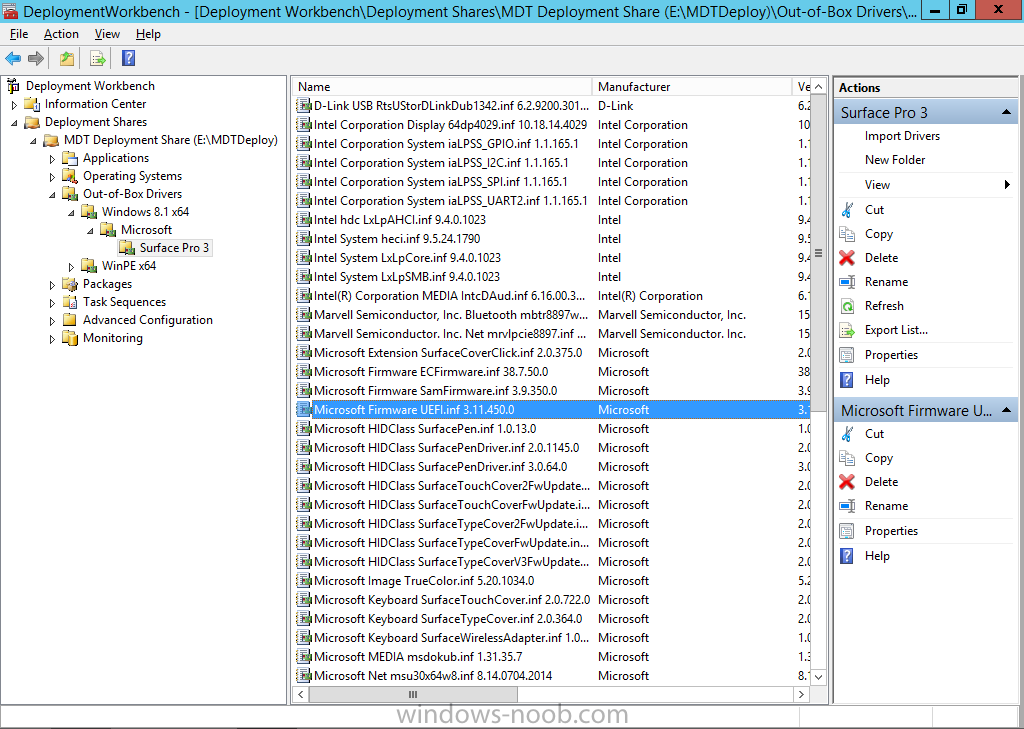
Task: Click the blue Help toolbar icon
Action: [x=129, y=58]
